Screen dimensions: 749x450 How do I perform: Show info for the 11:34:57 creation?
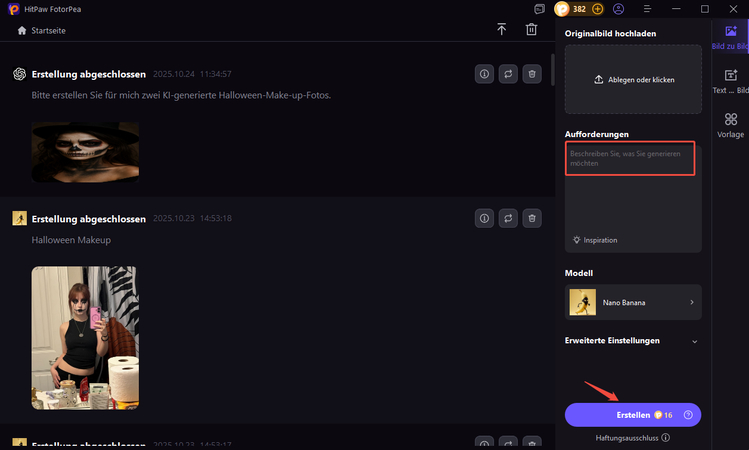484,74
